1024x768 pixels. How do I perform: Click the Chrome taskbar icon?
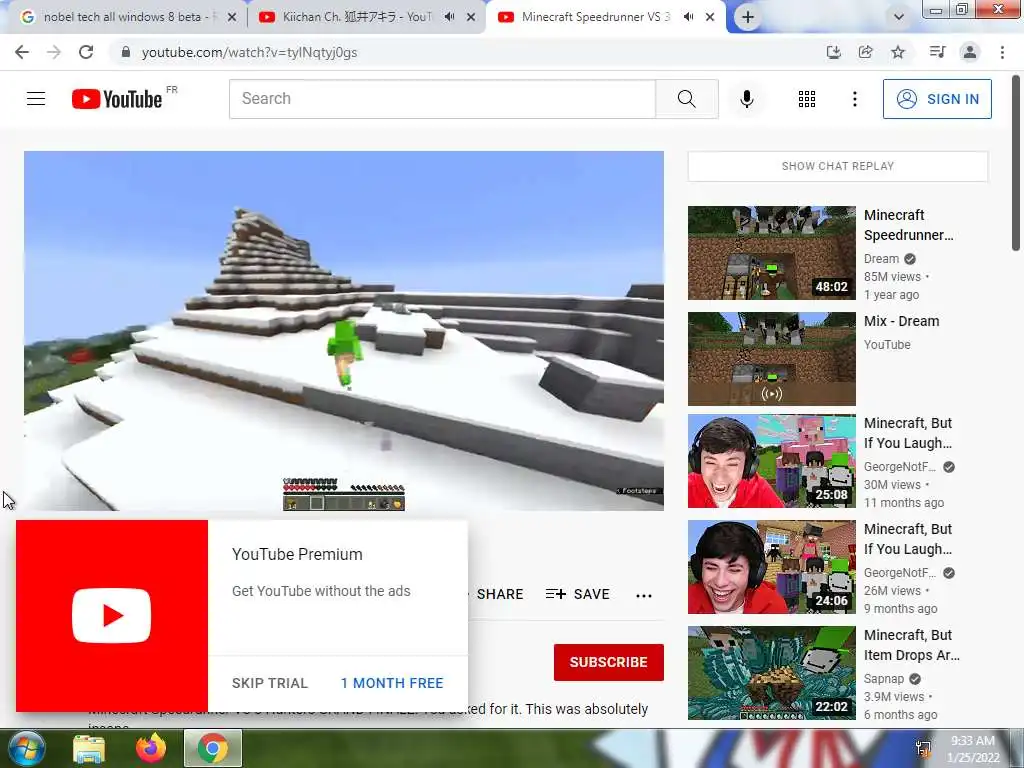point(213,748)
